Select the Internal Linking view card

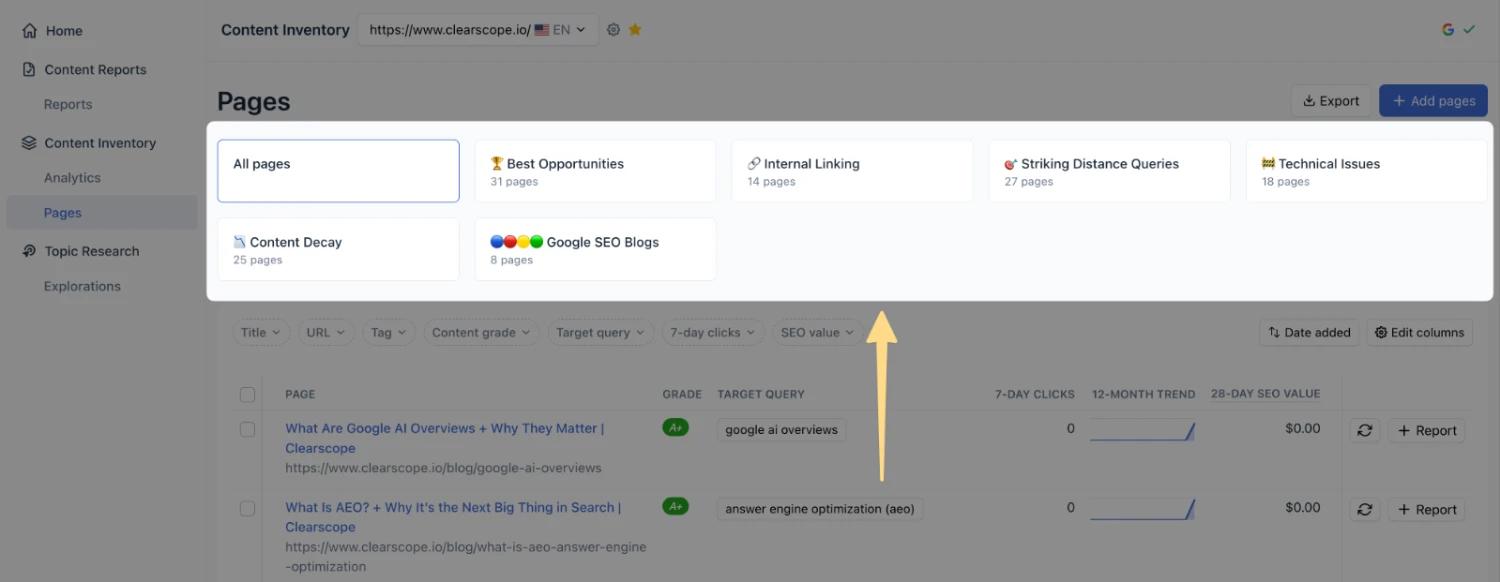click(x=852, y=171)
